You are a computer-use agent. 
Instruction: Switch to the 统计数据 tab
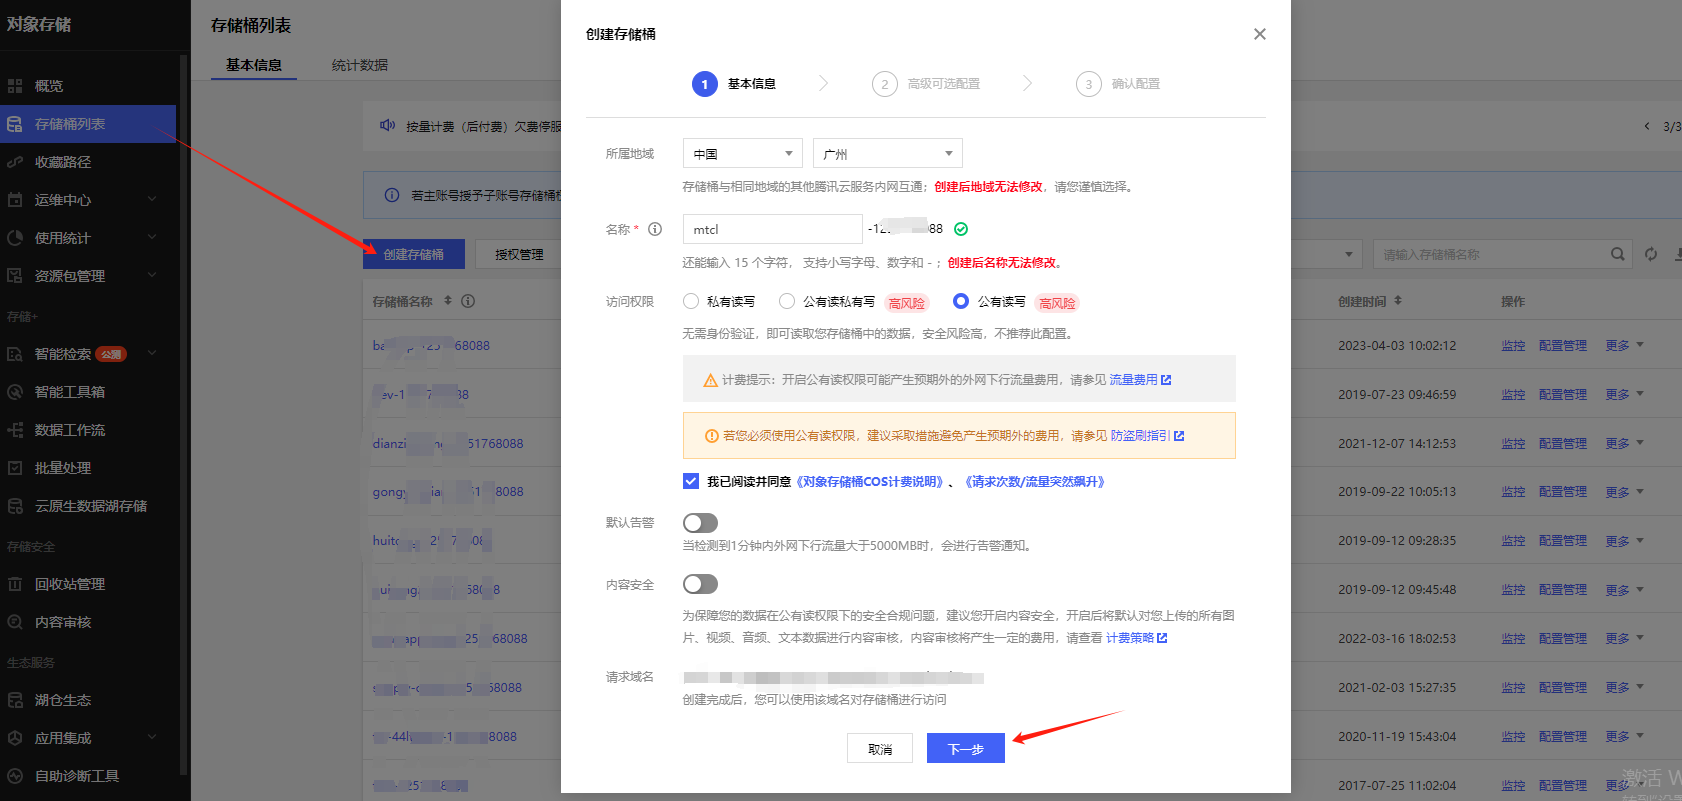pos(360,65)
